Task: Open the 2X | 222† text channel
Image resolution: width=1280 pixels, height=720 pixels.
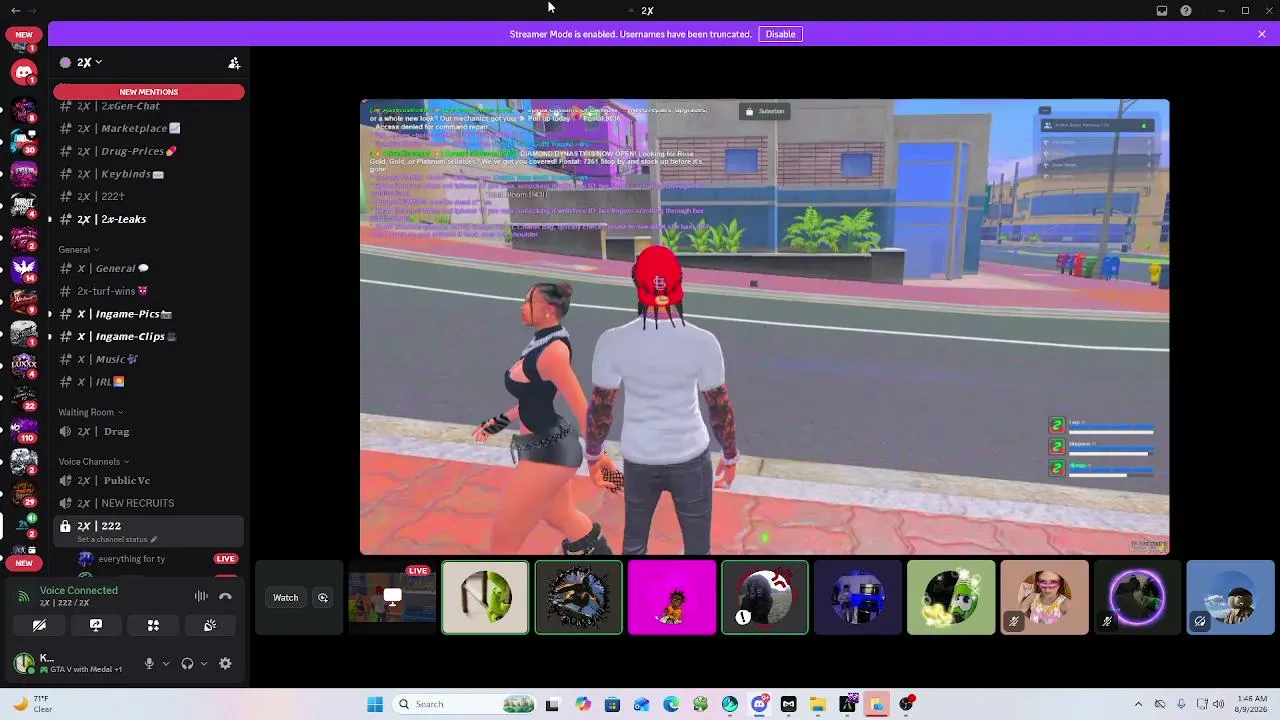Action: (148, 196)
